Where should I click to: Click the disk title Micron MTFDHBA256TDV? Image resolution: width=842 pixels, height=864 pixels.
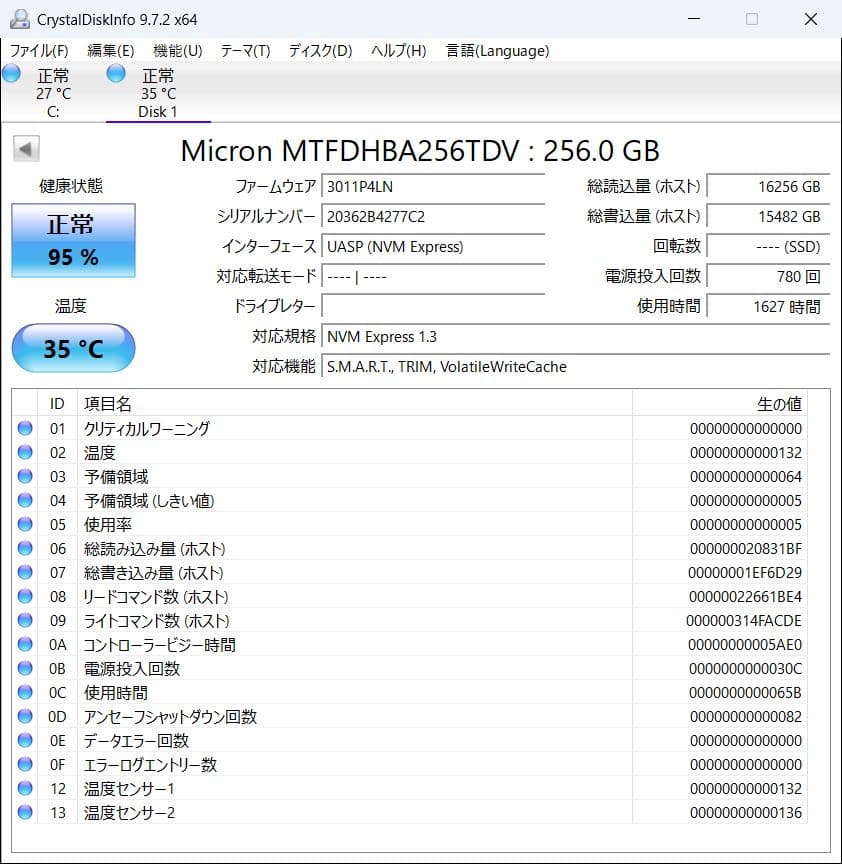point(420,150)
